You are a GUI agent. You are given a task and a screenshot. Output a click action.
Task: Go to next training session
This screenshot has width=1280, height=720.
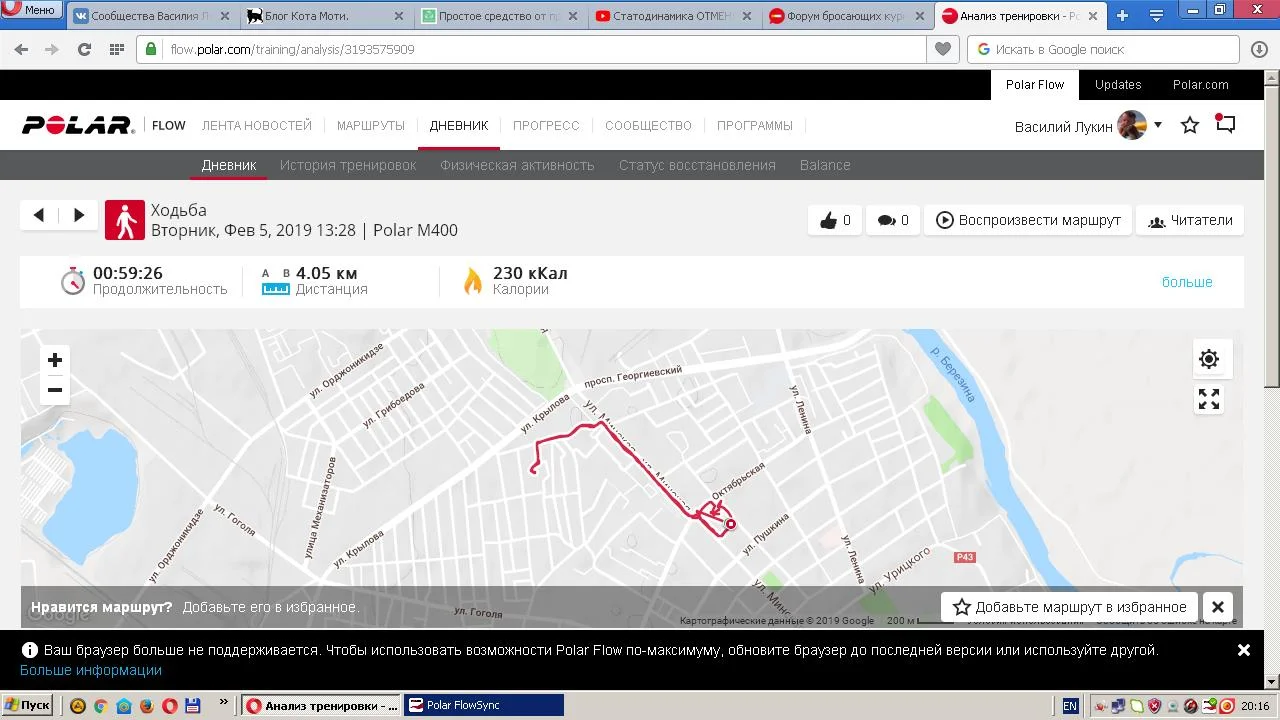point(78,215)
